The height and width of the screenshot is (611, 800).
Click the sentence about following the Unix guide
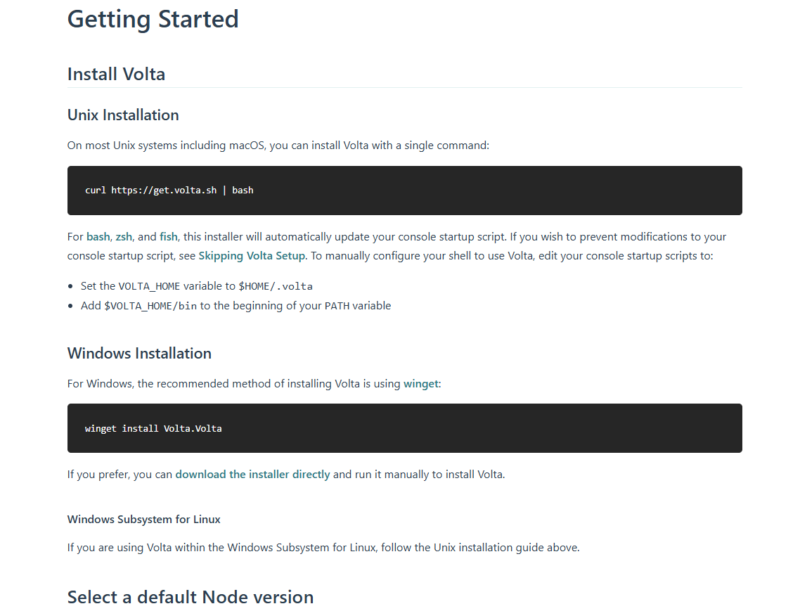(323, 547)
